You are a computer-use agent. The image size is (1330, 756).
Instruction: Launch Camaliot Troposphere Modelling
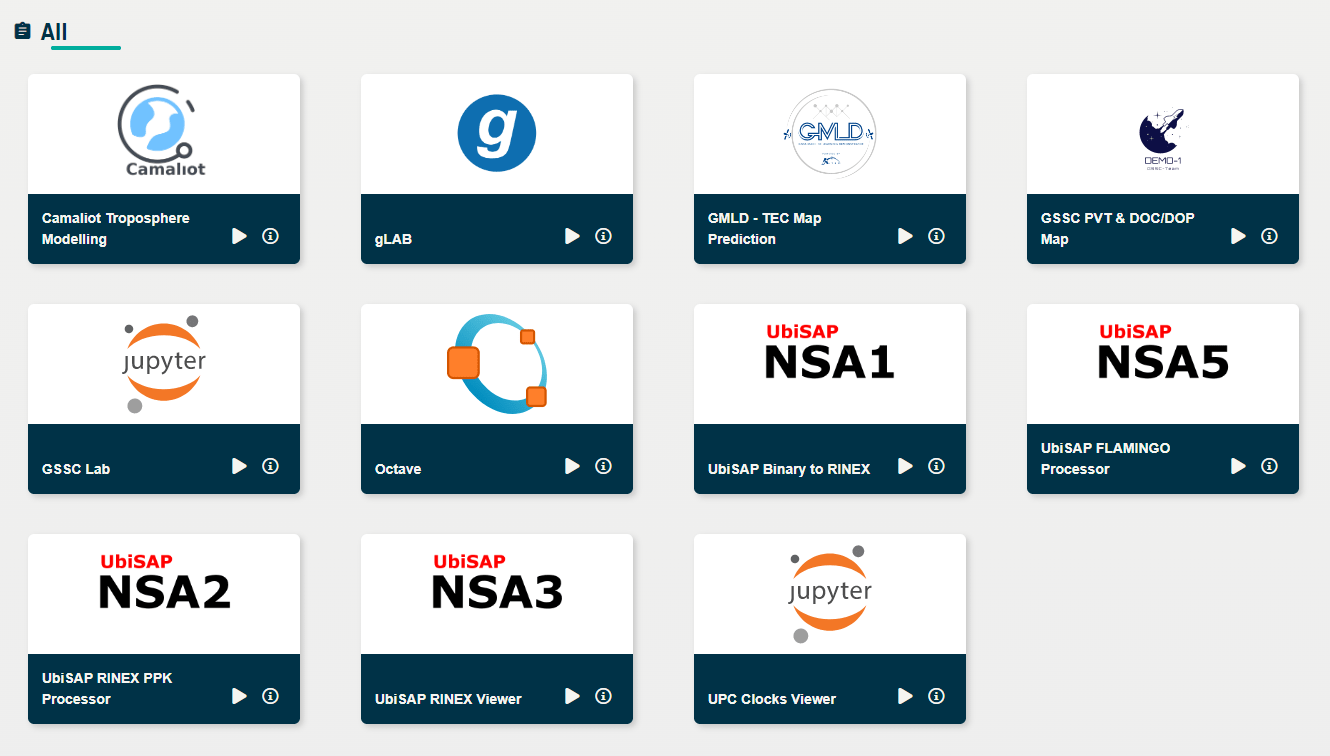click(x=239, y=236)
